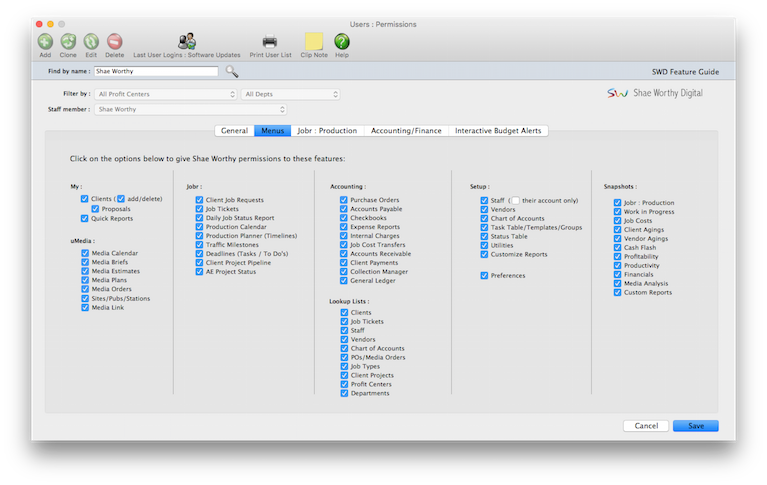This screenshot has height=485, width=767.
Task: Open Last User Logins software updates
Action: tap(187, 42)
